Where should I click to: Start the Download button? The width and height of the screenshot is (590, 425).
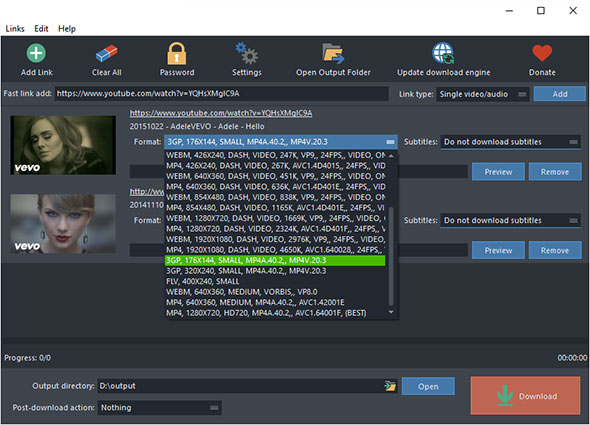[525, 396]
